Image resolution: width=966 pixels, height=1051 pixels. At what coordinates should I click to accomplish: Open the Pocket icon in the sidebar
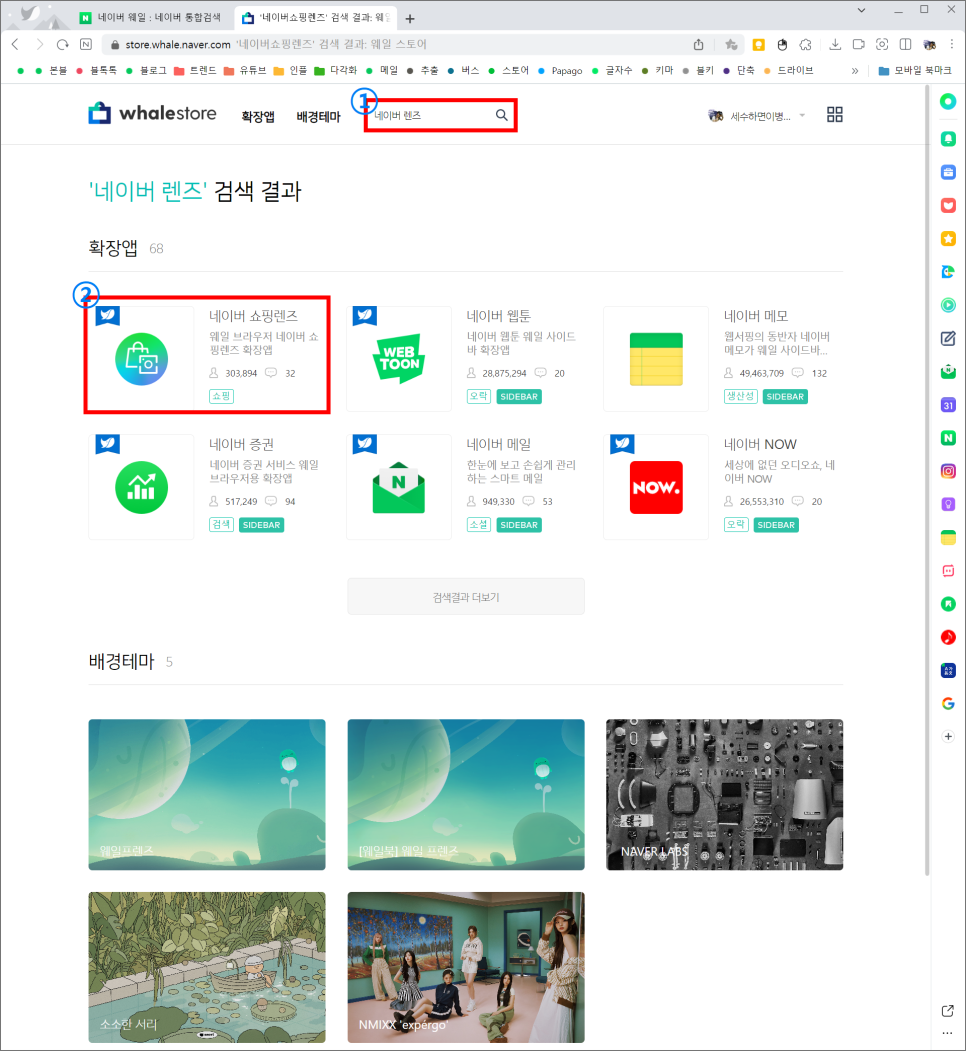coord(948,205)
